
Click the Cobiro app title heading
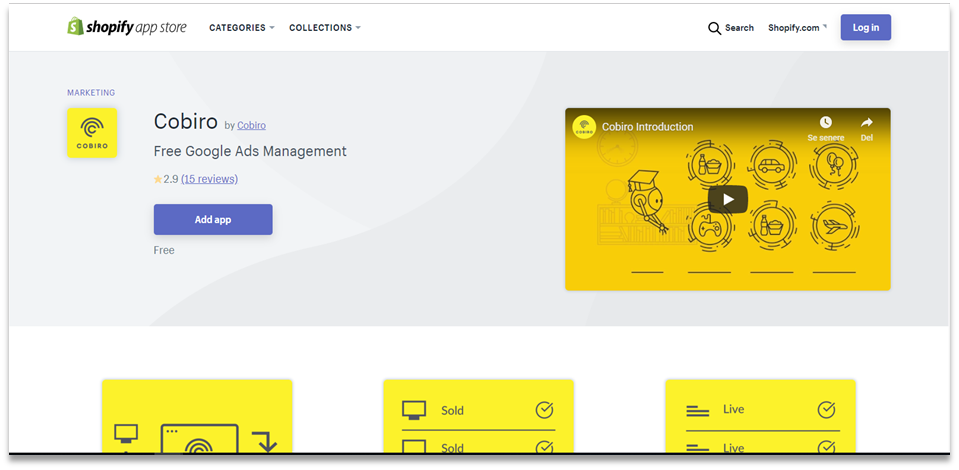(x=185, y=122)
